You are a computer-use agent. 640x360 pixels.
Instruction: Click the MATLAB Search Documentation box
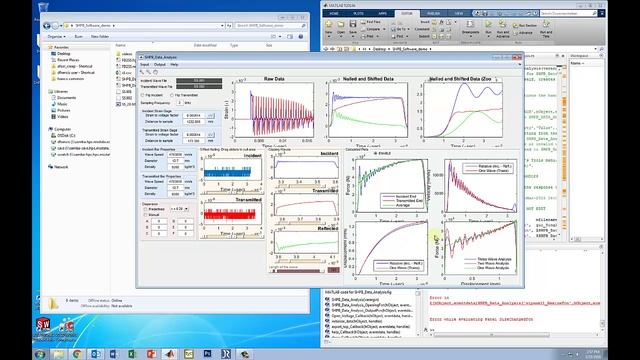point(569,13)
